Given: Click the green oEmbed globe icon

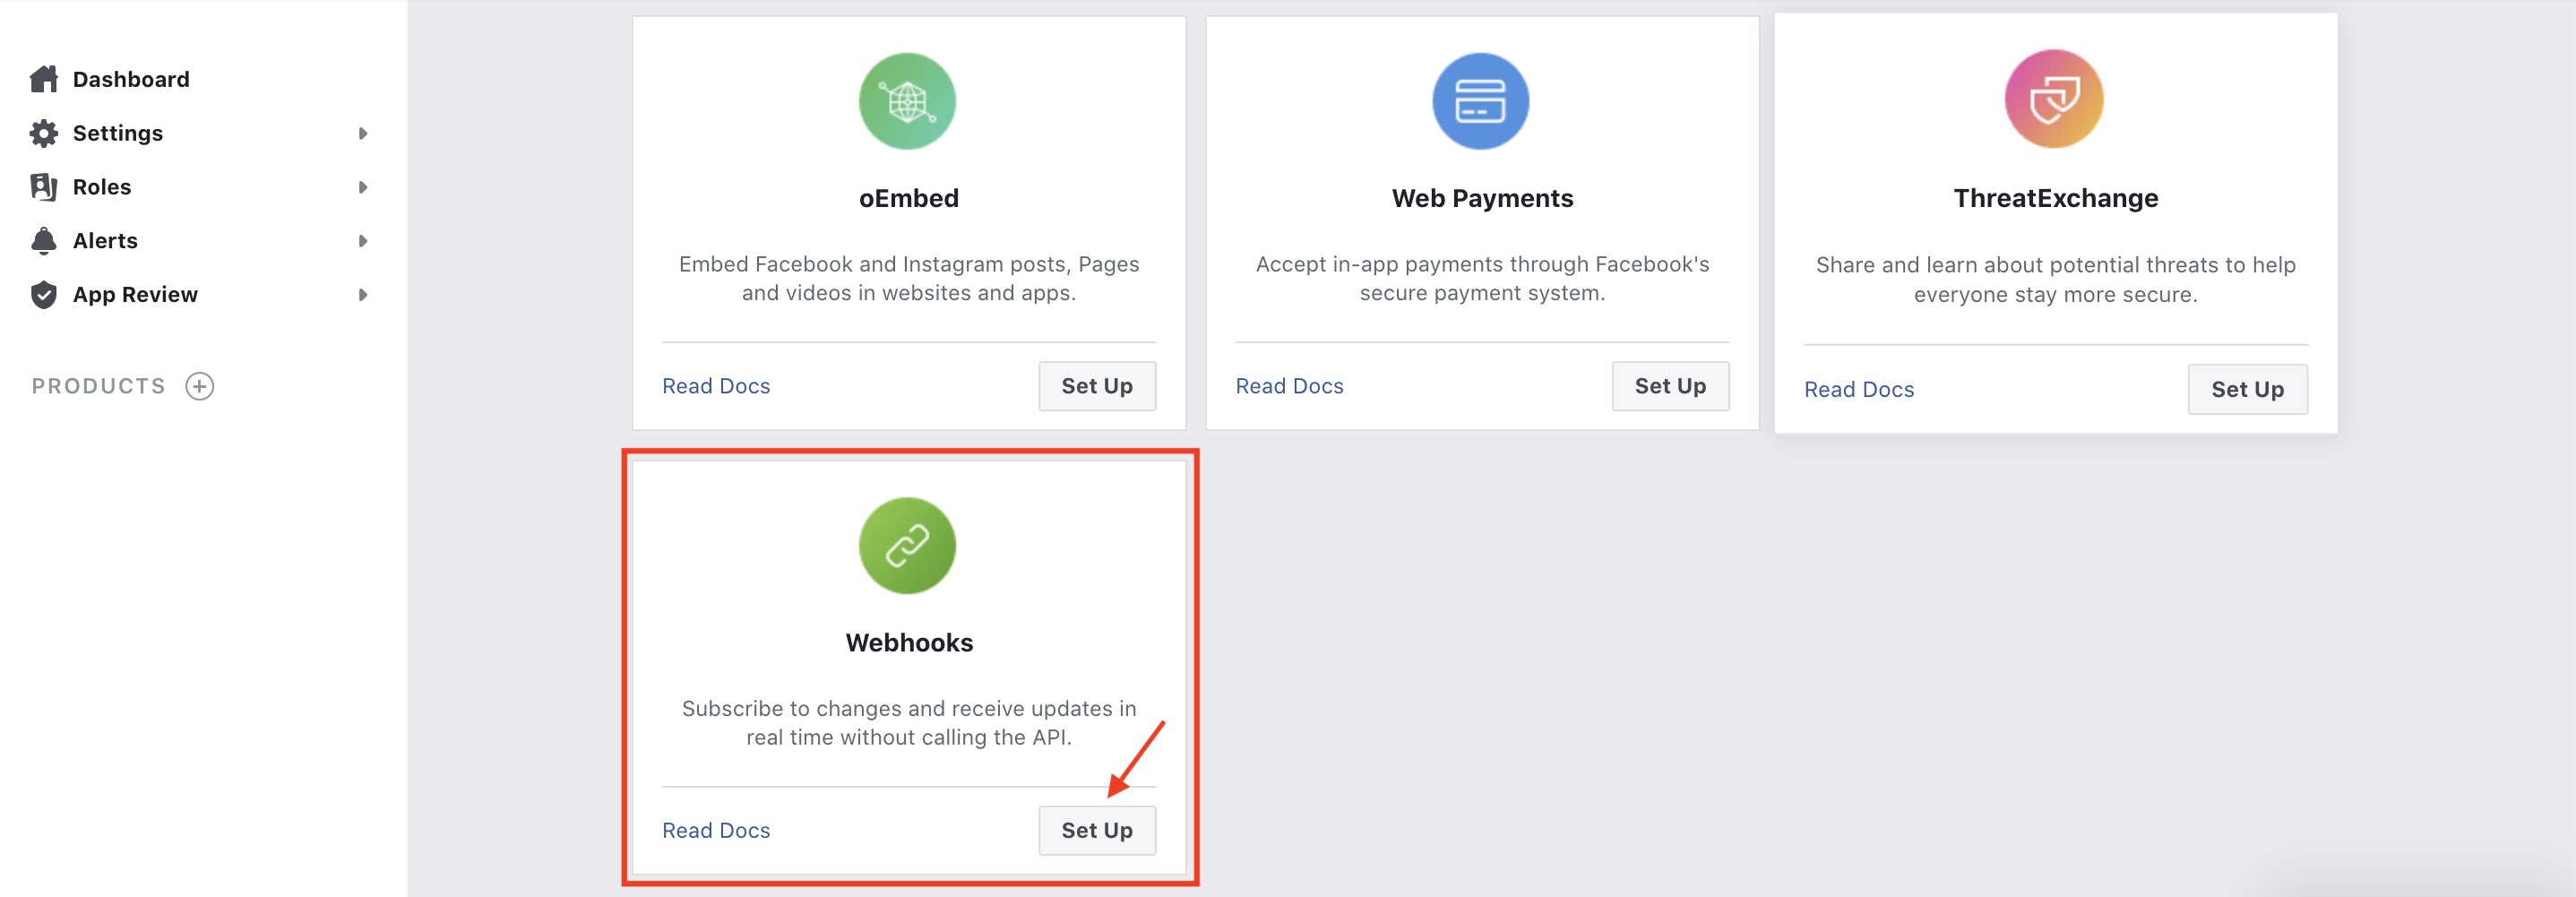Looking at the screenshot, I should pos(907,101).
